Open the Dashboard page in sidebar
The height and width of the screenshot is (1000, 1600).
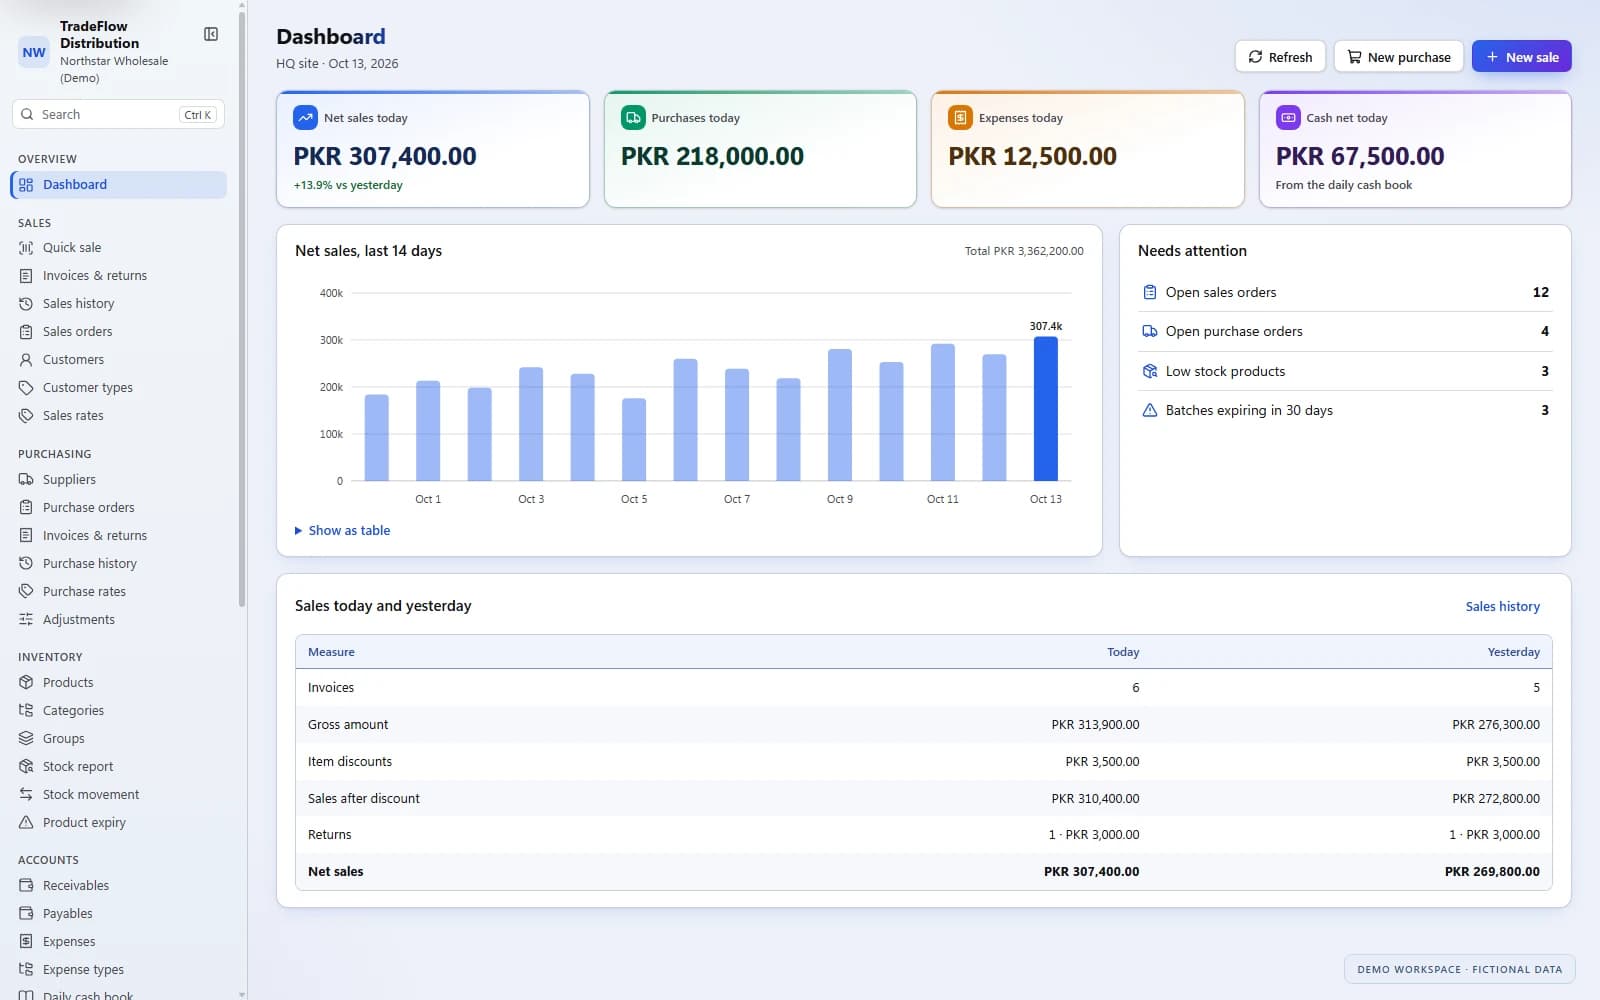point(119,185)
